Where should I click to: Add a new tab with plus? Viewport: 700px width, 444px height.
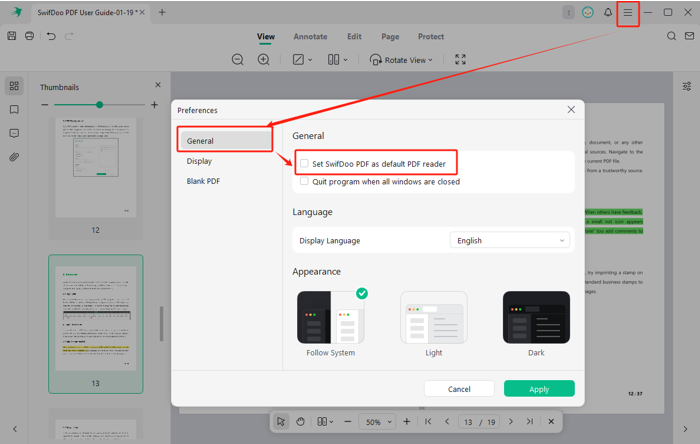(x=162, y=12)
